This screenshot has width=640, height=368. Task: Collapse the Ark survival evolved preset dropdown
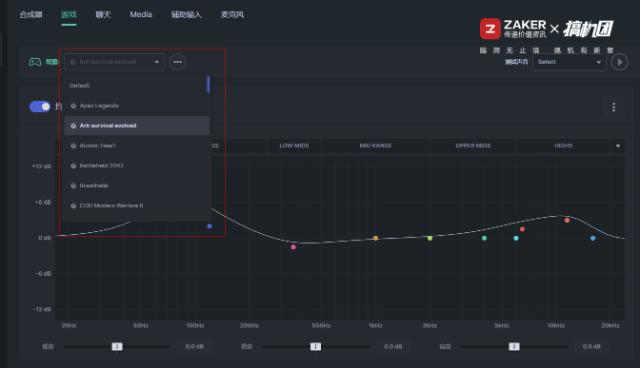click(x=114, y=62)
